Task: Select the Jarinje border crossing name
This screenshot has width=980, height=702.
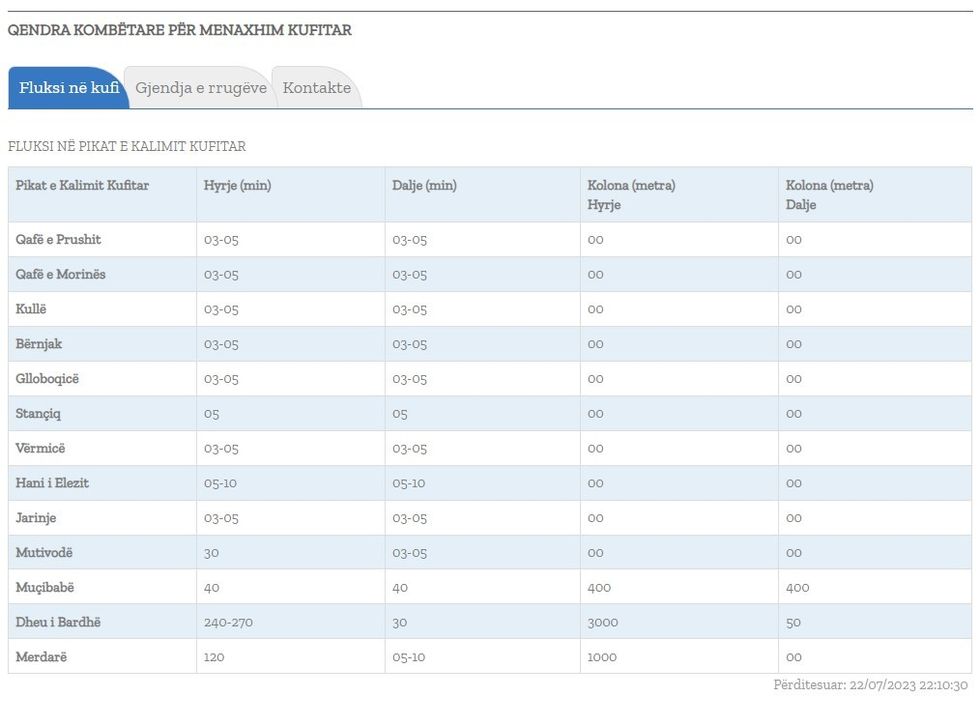Action: [x=38, y=518]
